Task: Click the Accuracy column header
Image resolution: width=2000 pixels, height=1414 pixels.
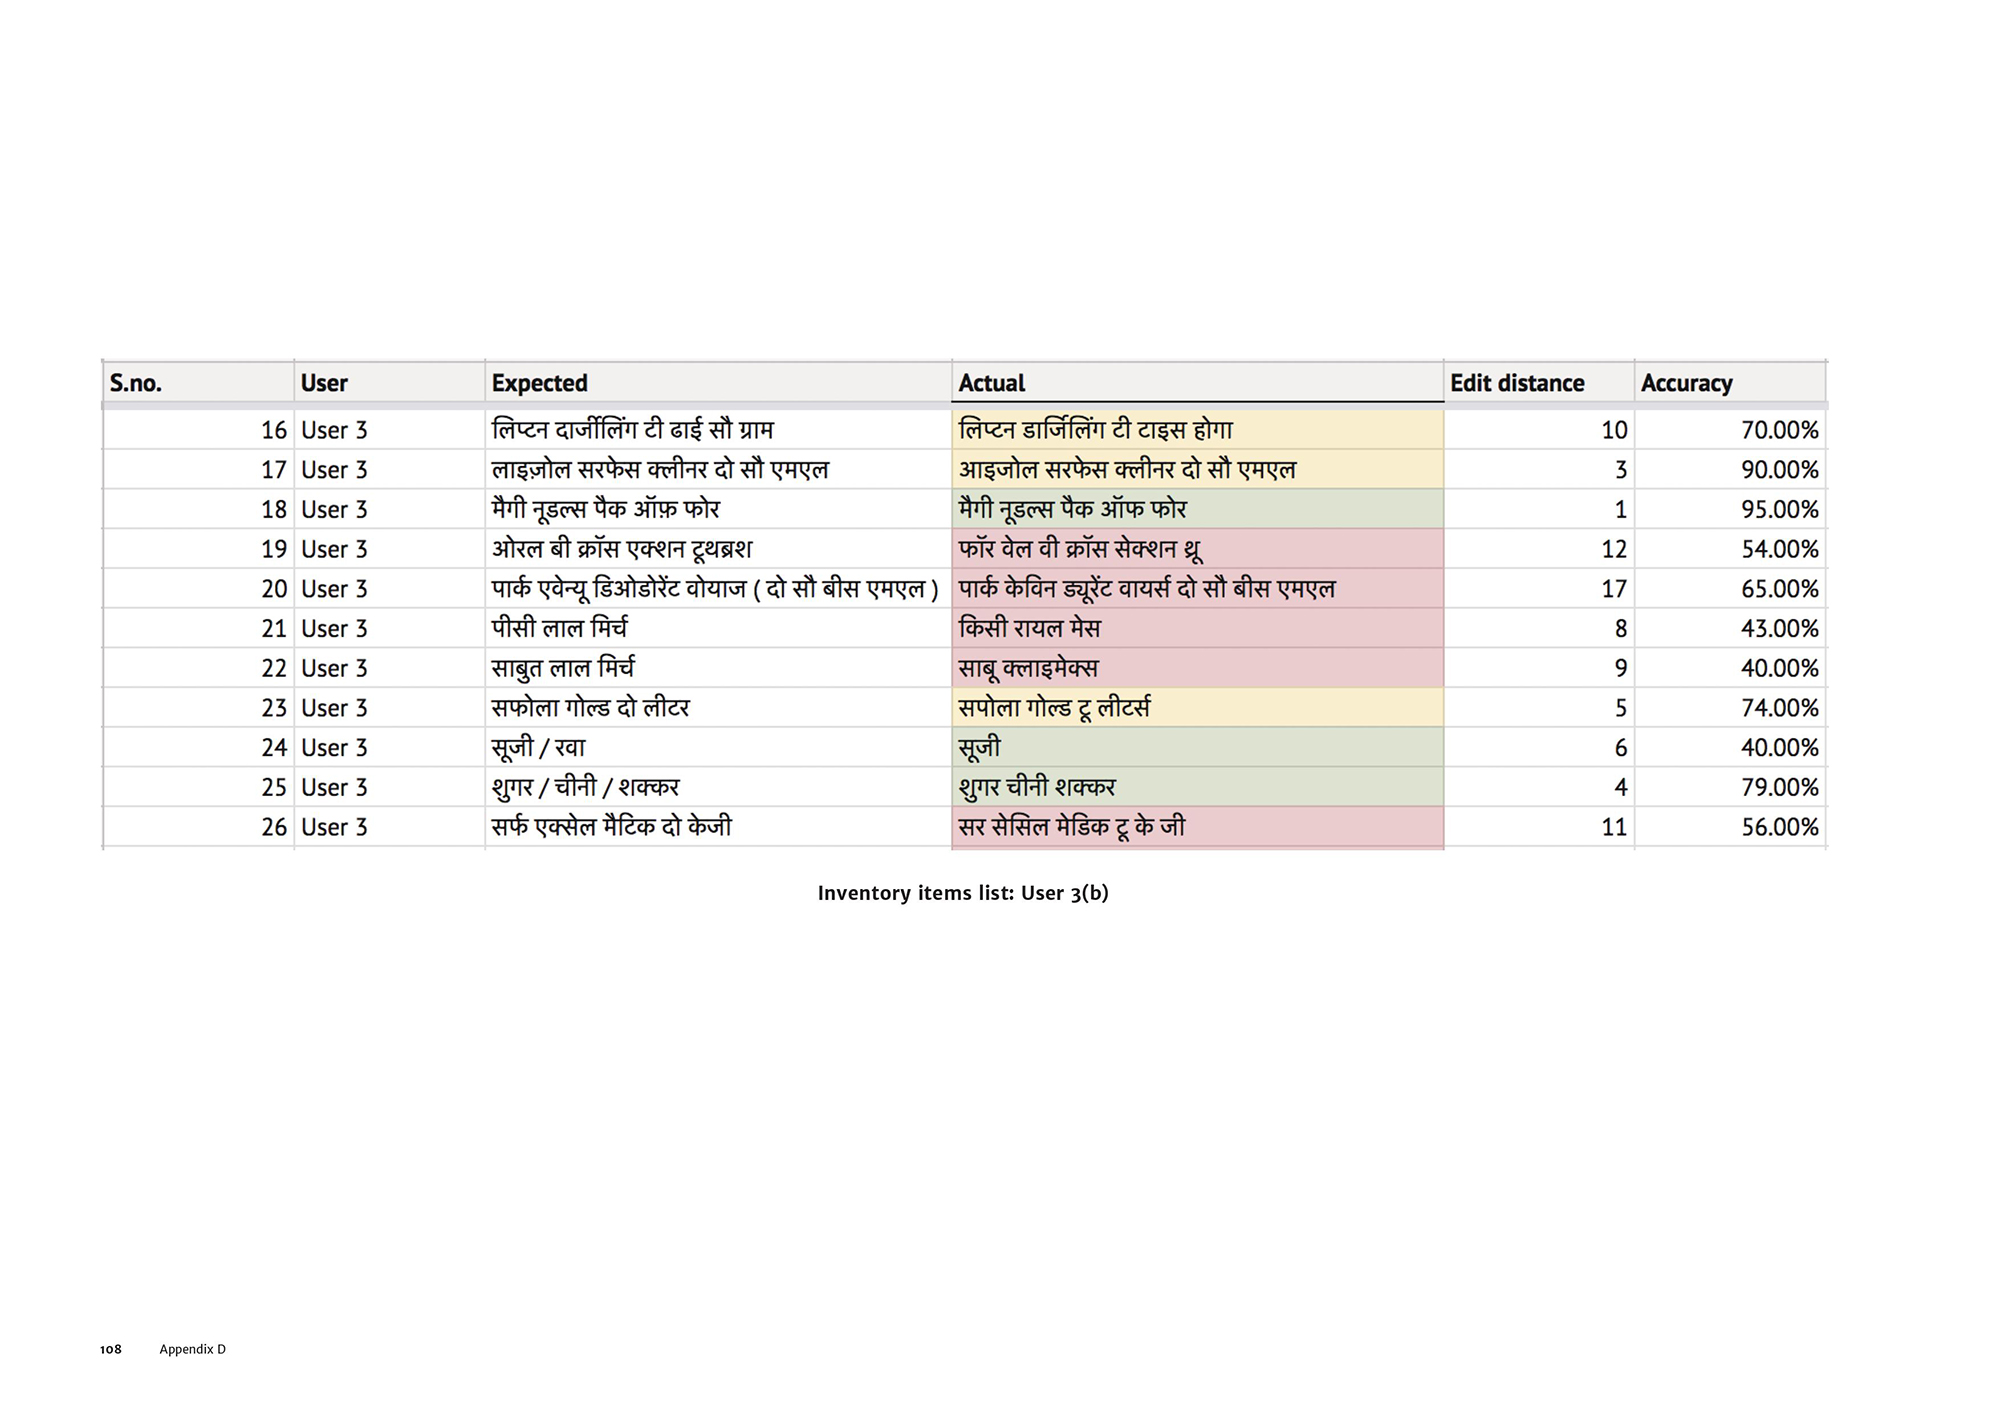Action: (x=1686, y=383)
